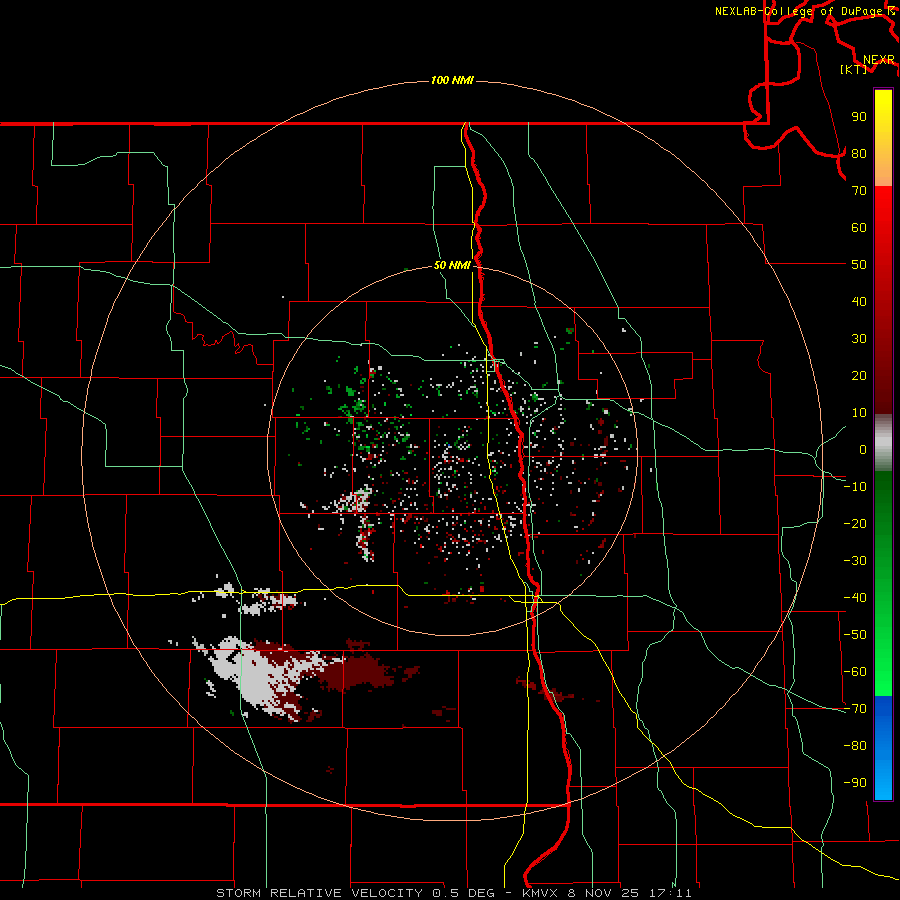
Task: Pick the blue segment at the scale bottom
Action: pos(883,748)
